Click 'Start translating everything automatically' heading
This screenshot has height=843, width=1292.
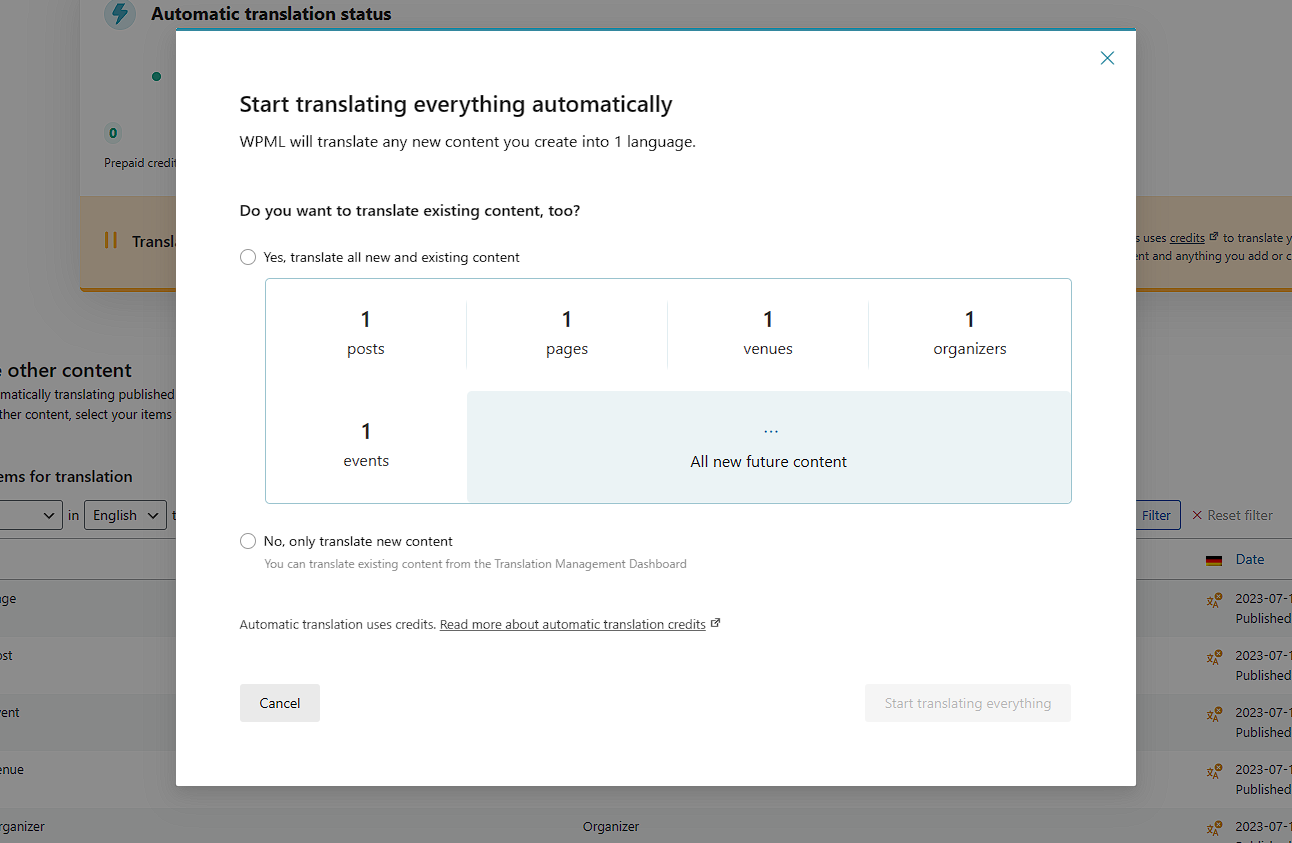tap(456, 104)
